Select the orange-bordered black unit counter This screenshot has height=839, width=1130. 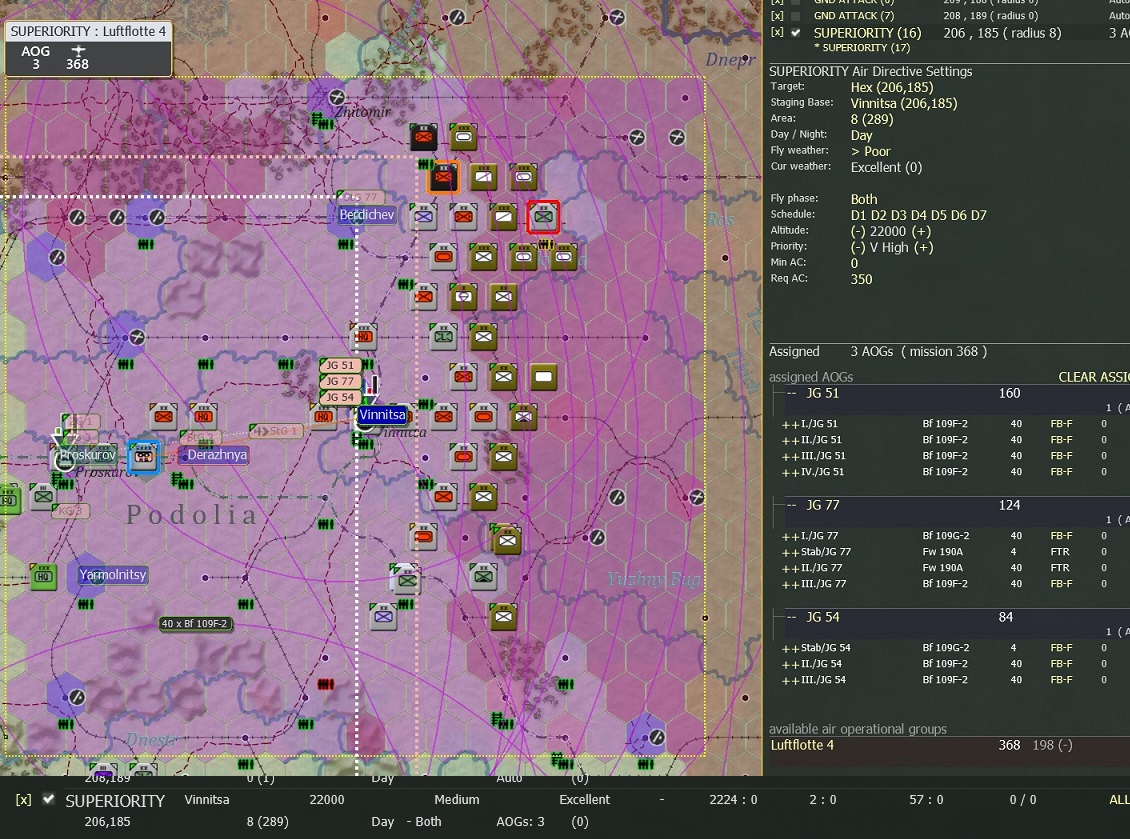tap(443, 177)
